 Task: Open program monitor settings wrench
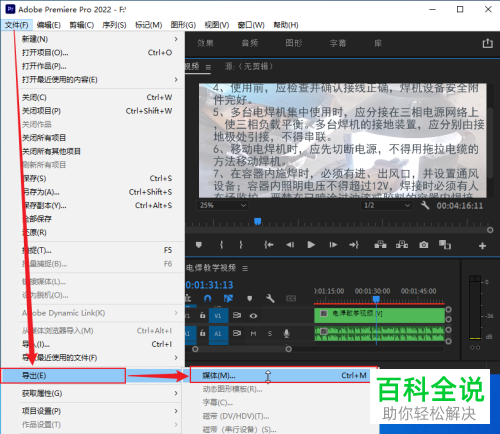click(x=425, y=205)
